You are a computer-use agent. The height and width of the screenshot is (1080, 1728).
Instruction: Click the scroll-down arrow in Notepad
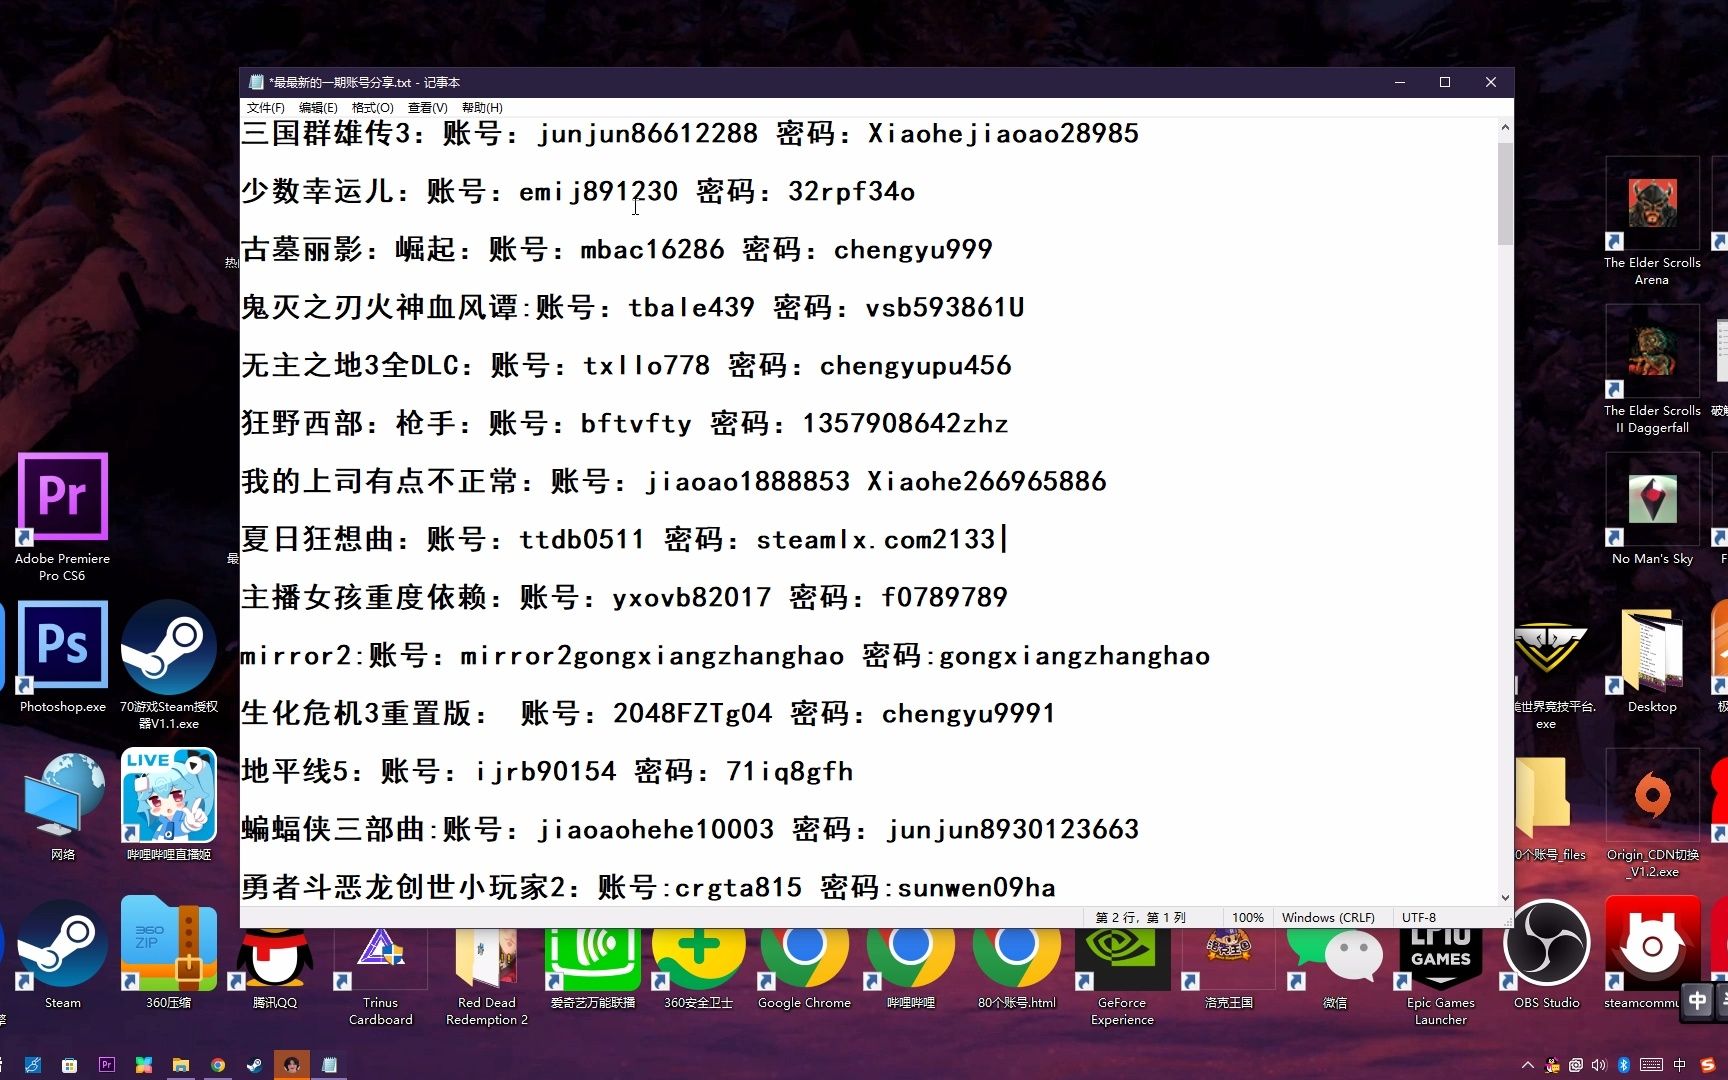tap(1505, 897)
